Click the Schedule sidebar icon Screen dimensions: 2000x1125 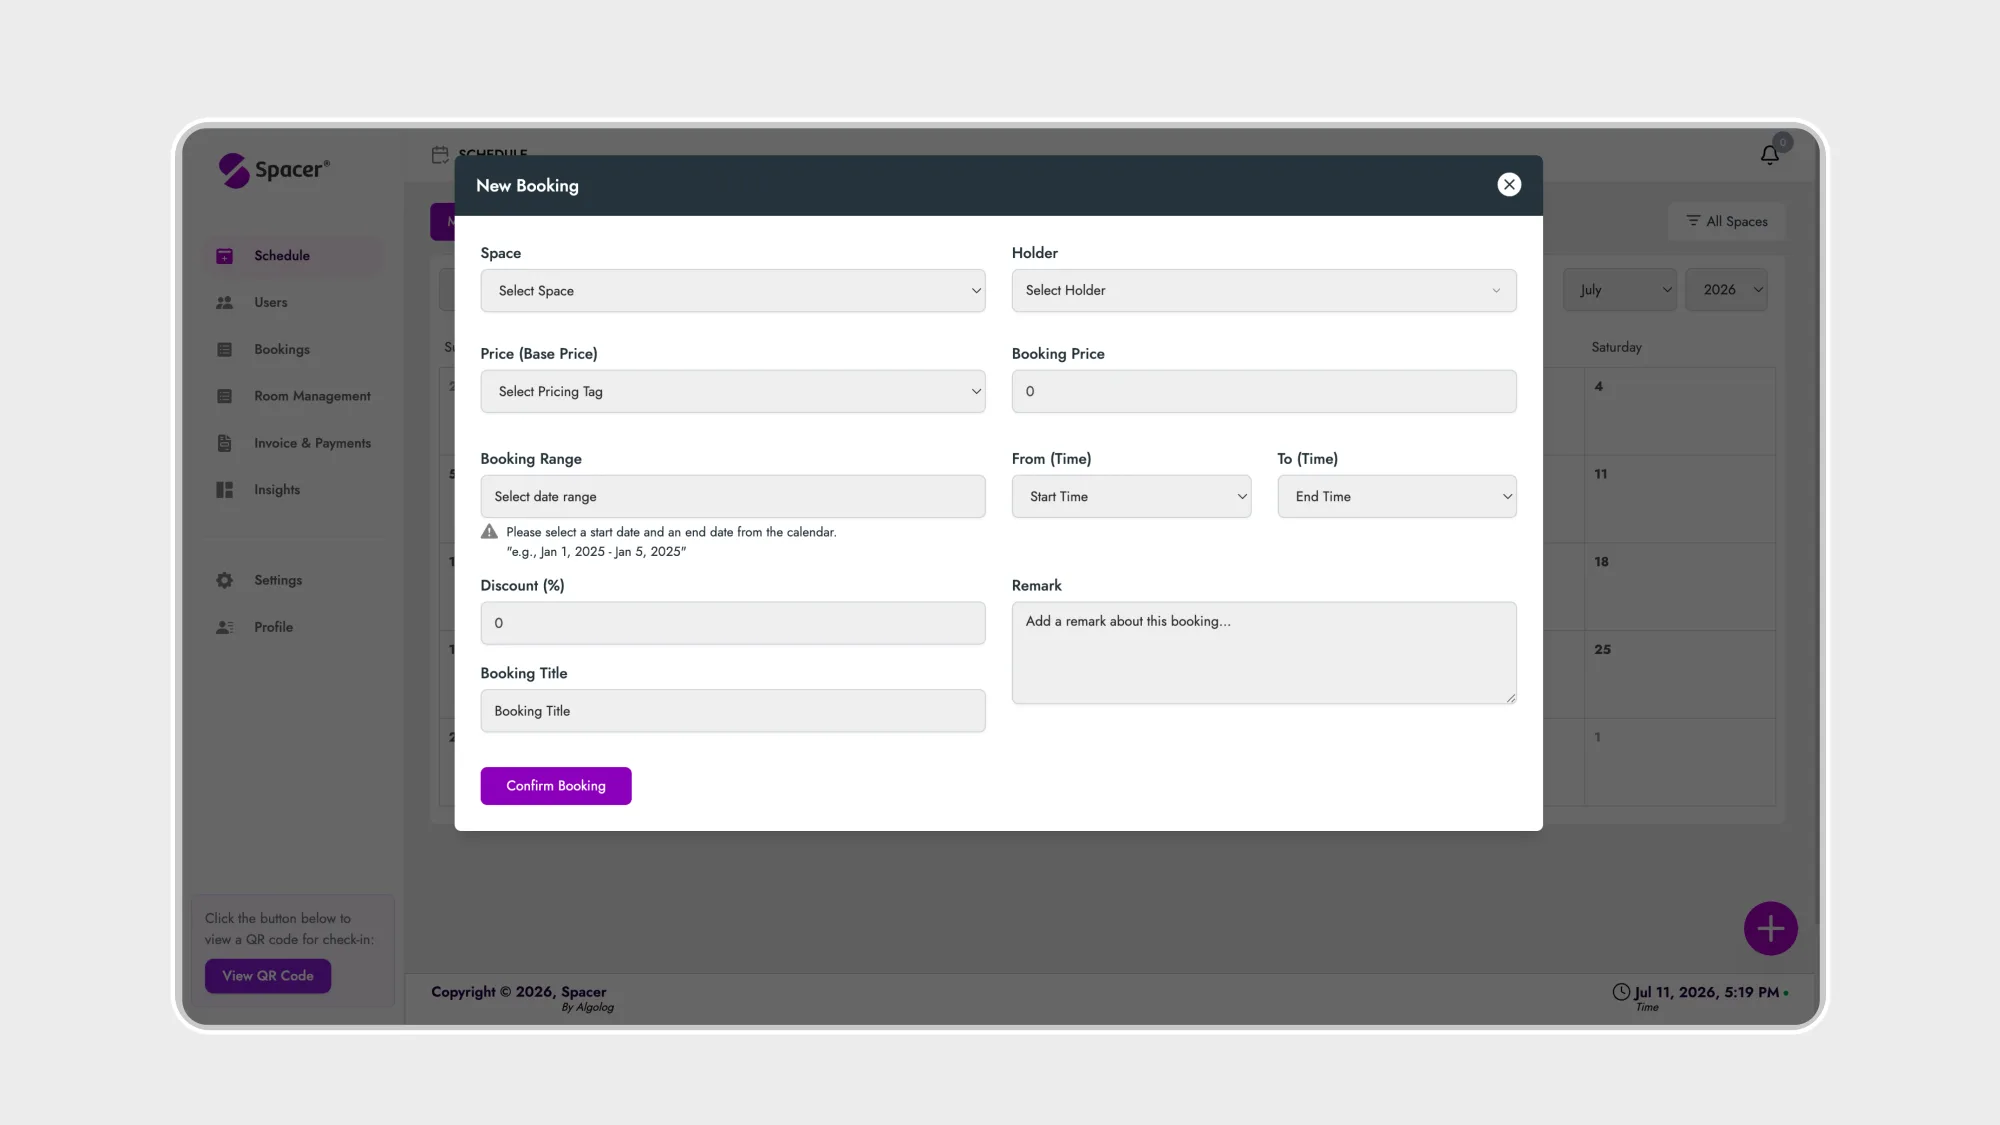click(x=225, y=256)
